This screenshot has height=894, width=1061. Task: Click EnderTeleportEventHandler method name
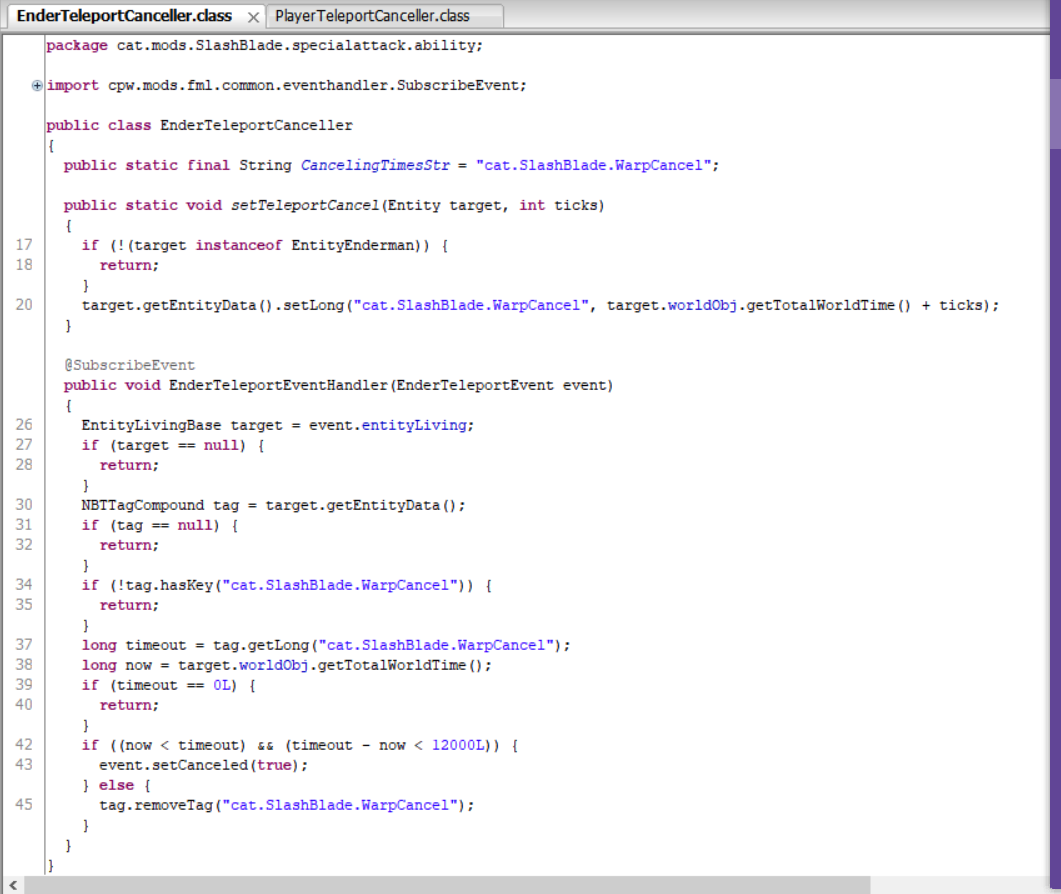(278, 385)
